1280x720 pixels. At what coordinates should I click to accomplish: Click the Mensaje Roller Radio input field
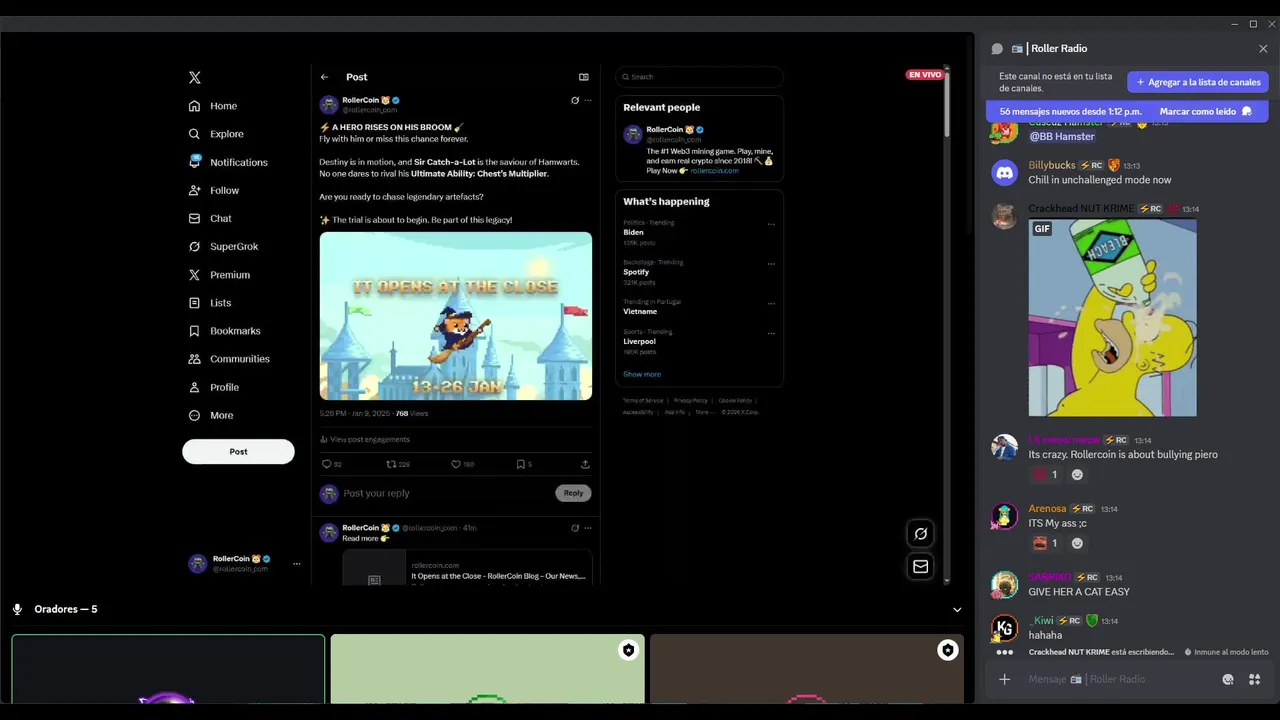point(1120,679)
